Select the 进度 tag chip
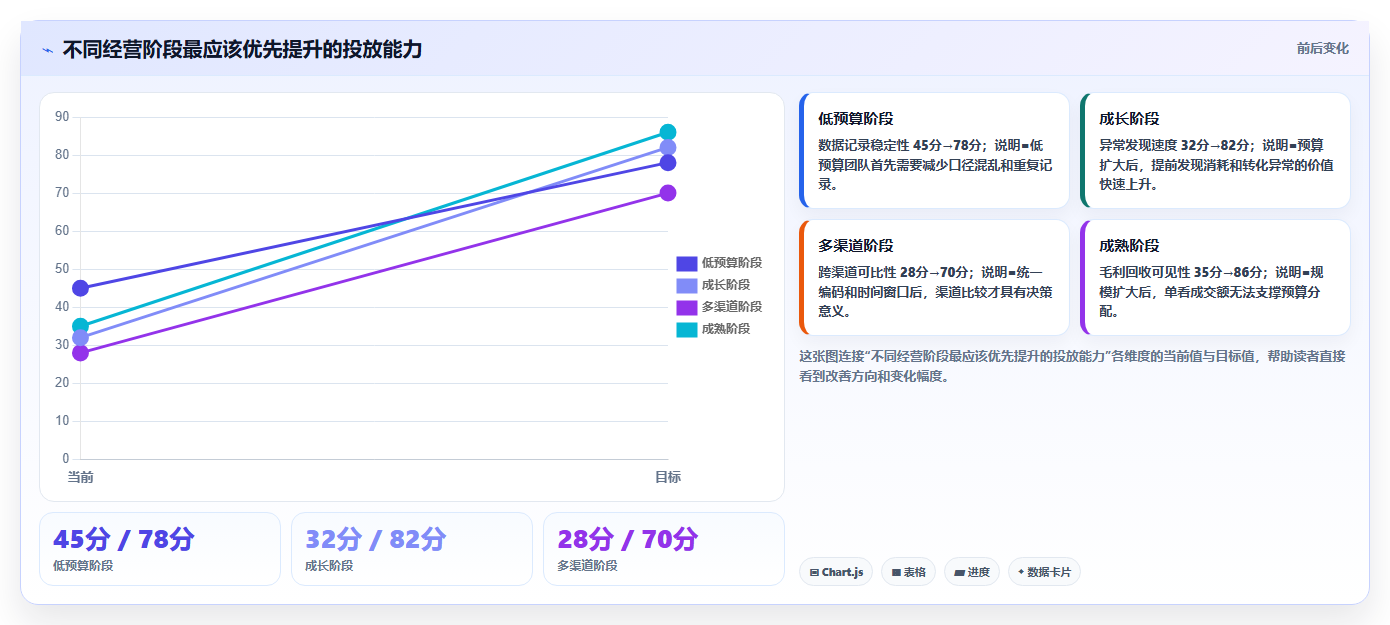This screenshot has height=625, width=1390. pyautogui.click(x=971, y=572)
